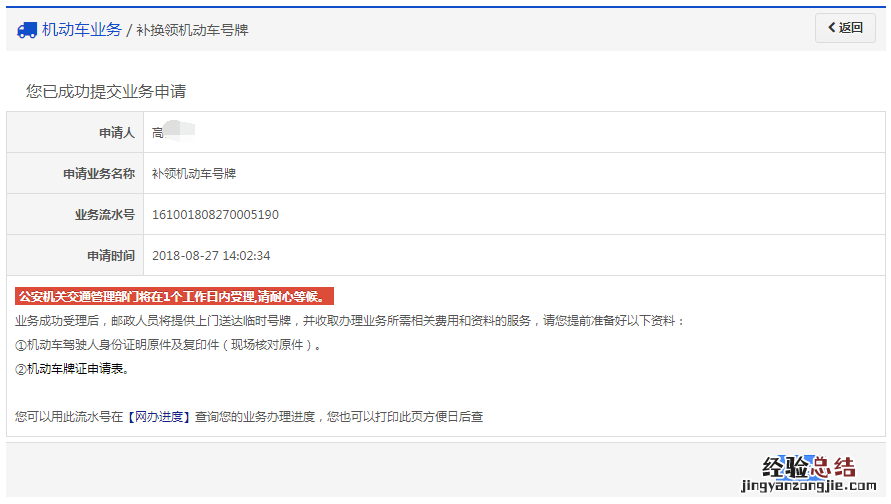Screen dimensions: 891x504
Task: Click the applicant name value 高
Action: [157, 133]
